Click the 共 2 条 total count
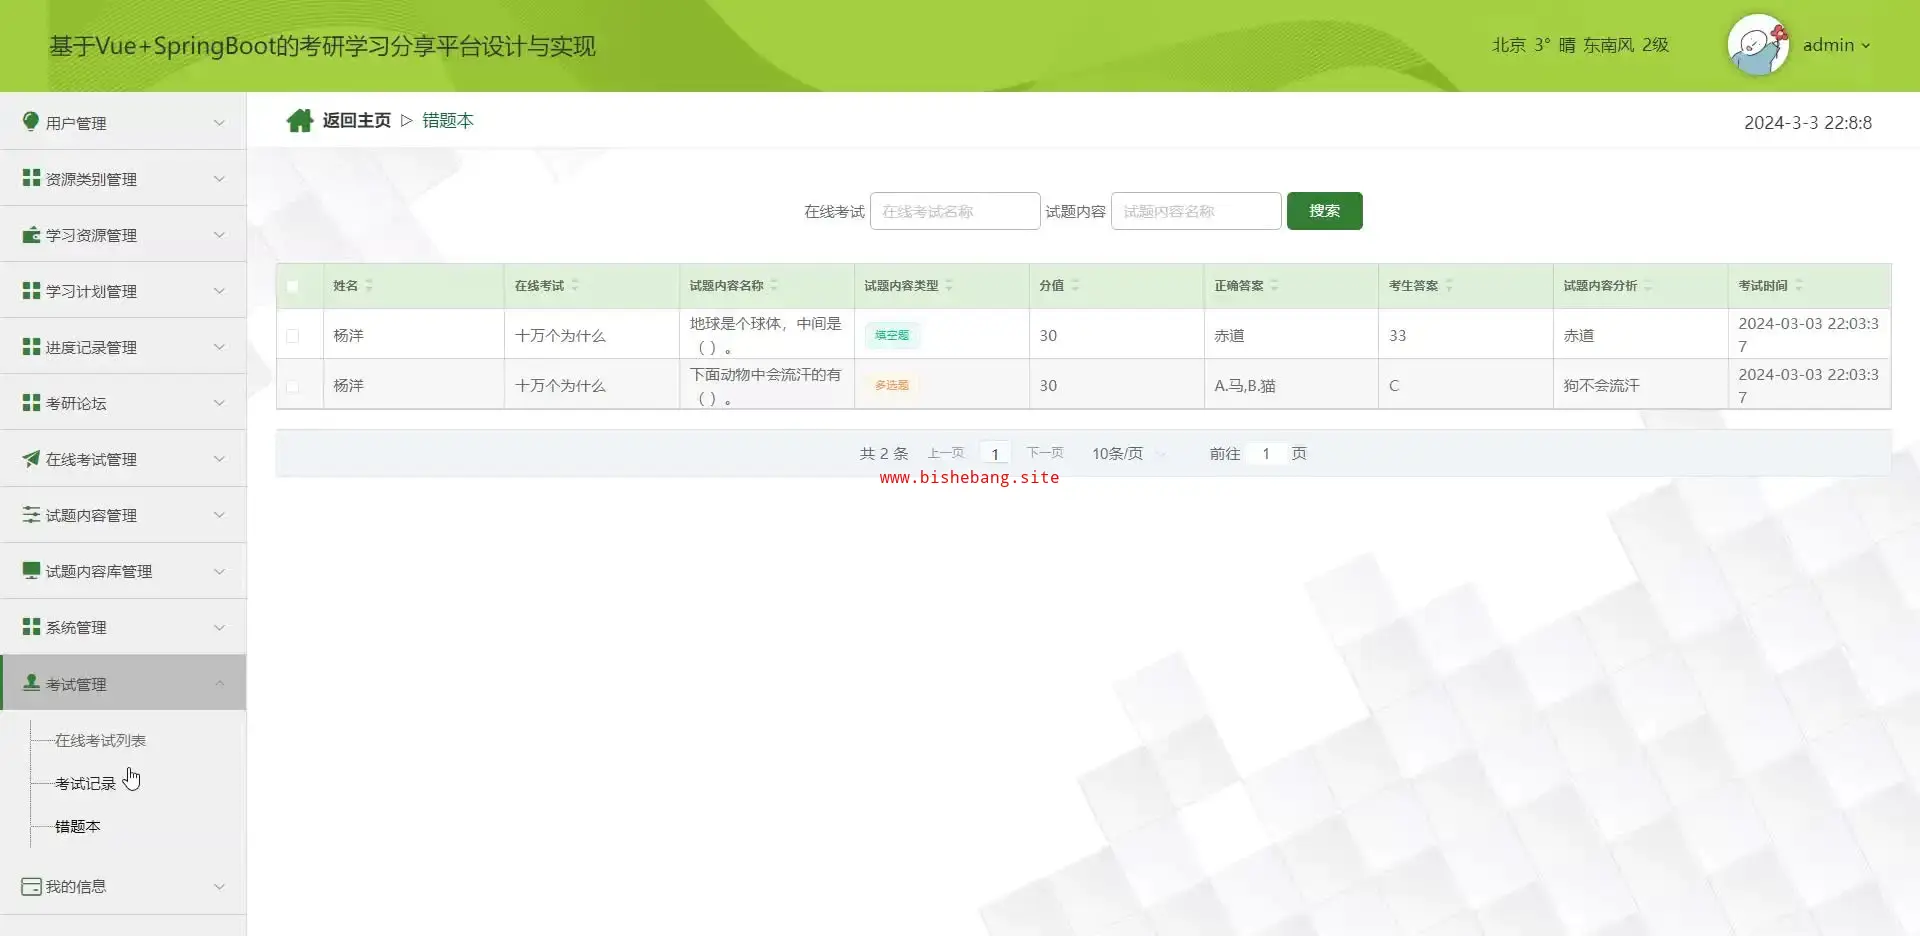The height and width of the screenshot is (936, 1920). (x=884, y=454)
